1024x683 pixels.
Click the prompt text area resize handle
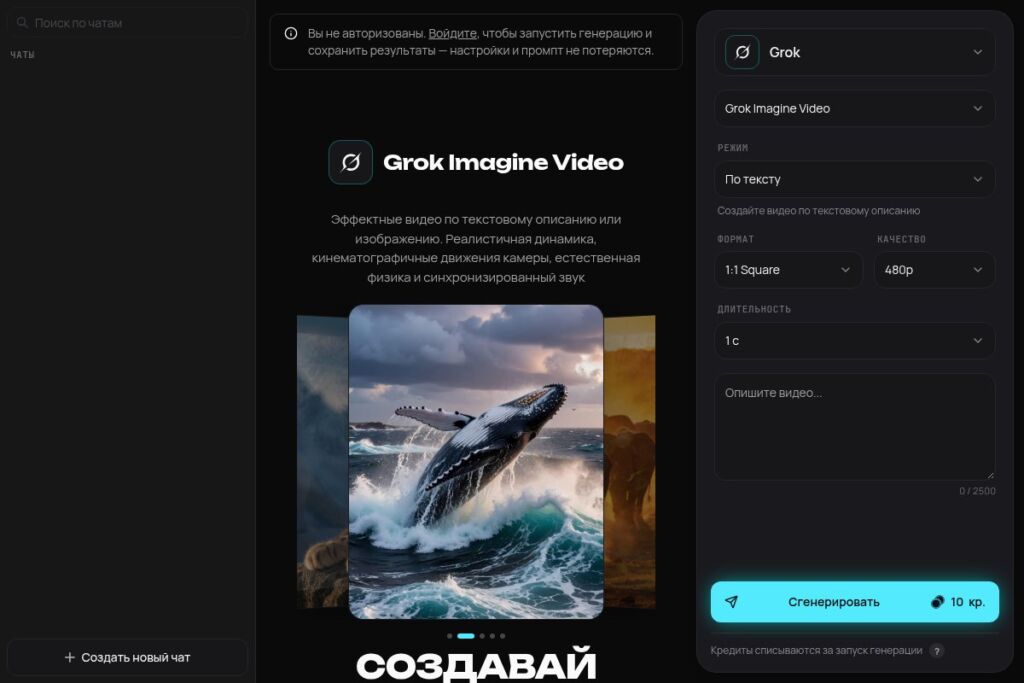(x=990, y=475)
